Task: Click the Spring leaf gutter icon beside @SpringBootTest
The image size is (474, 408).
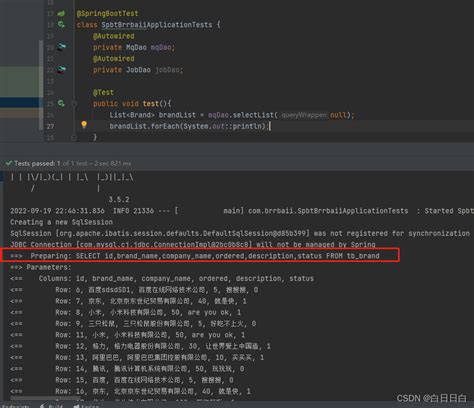Action: (x=61, y=13)
